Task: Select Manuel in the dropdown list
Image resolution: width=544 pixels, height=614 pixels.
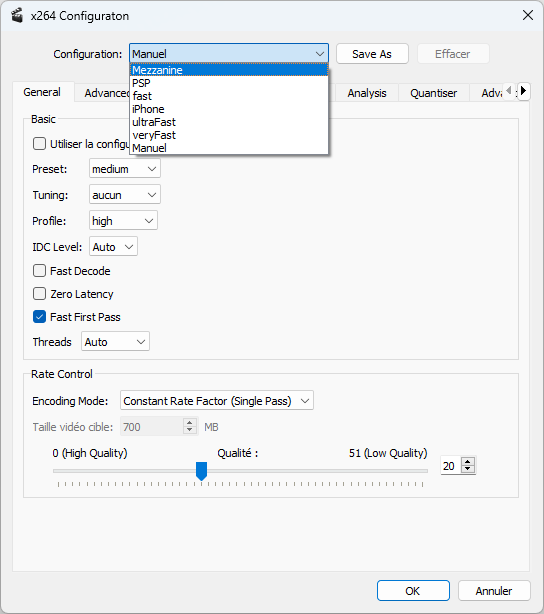Action: point(229,148)
